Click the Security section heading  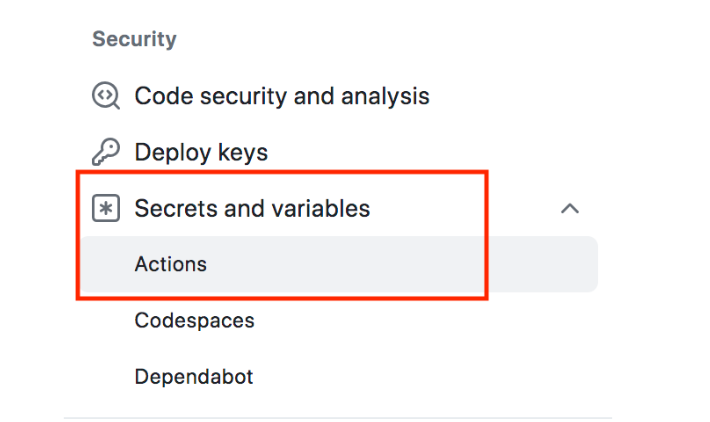coord(134,39)
